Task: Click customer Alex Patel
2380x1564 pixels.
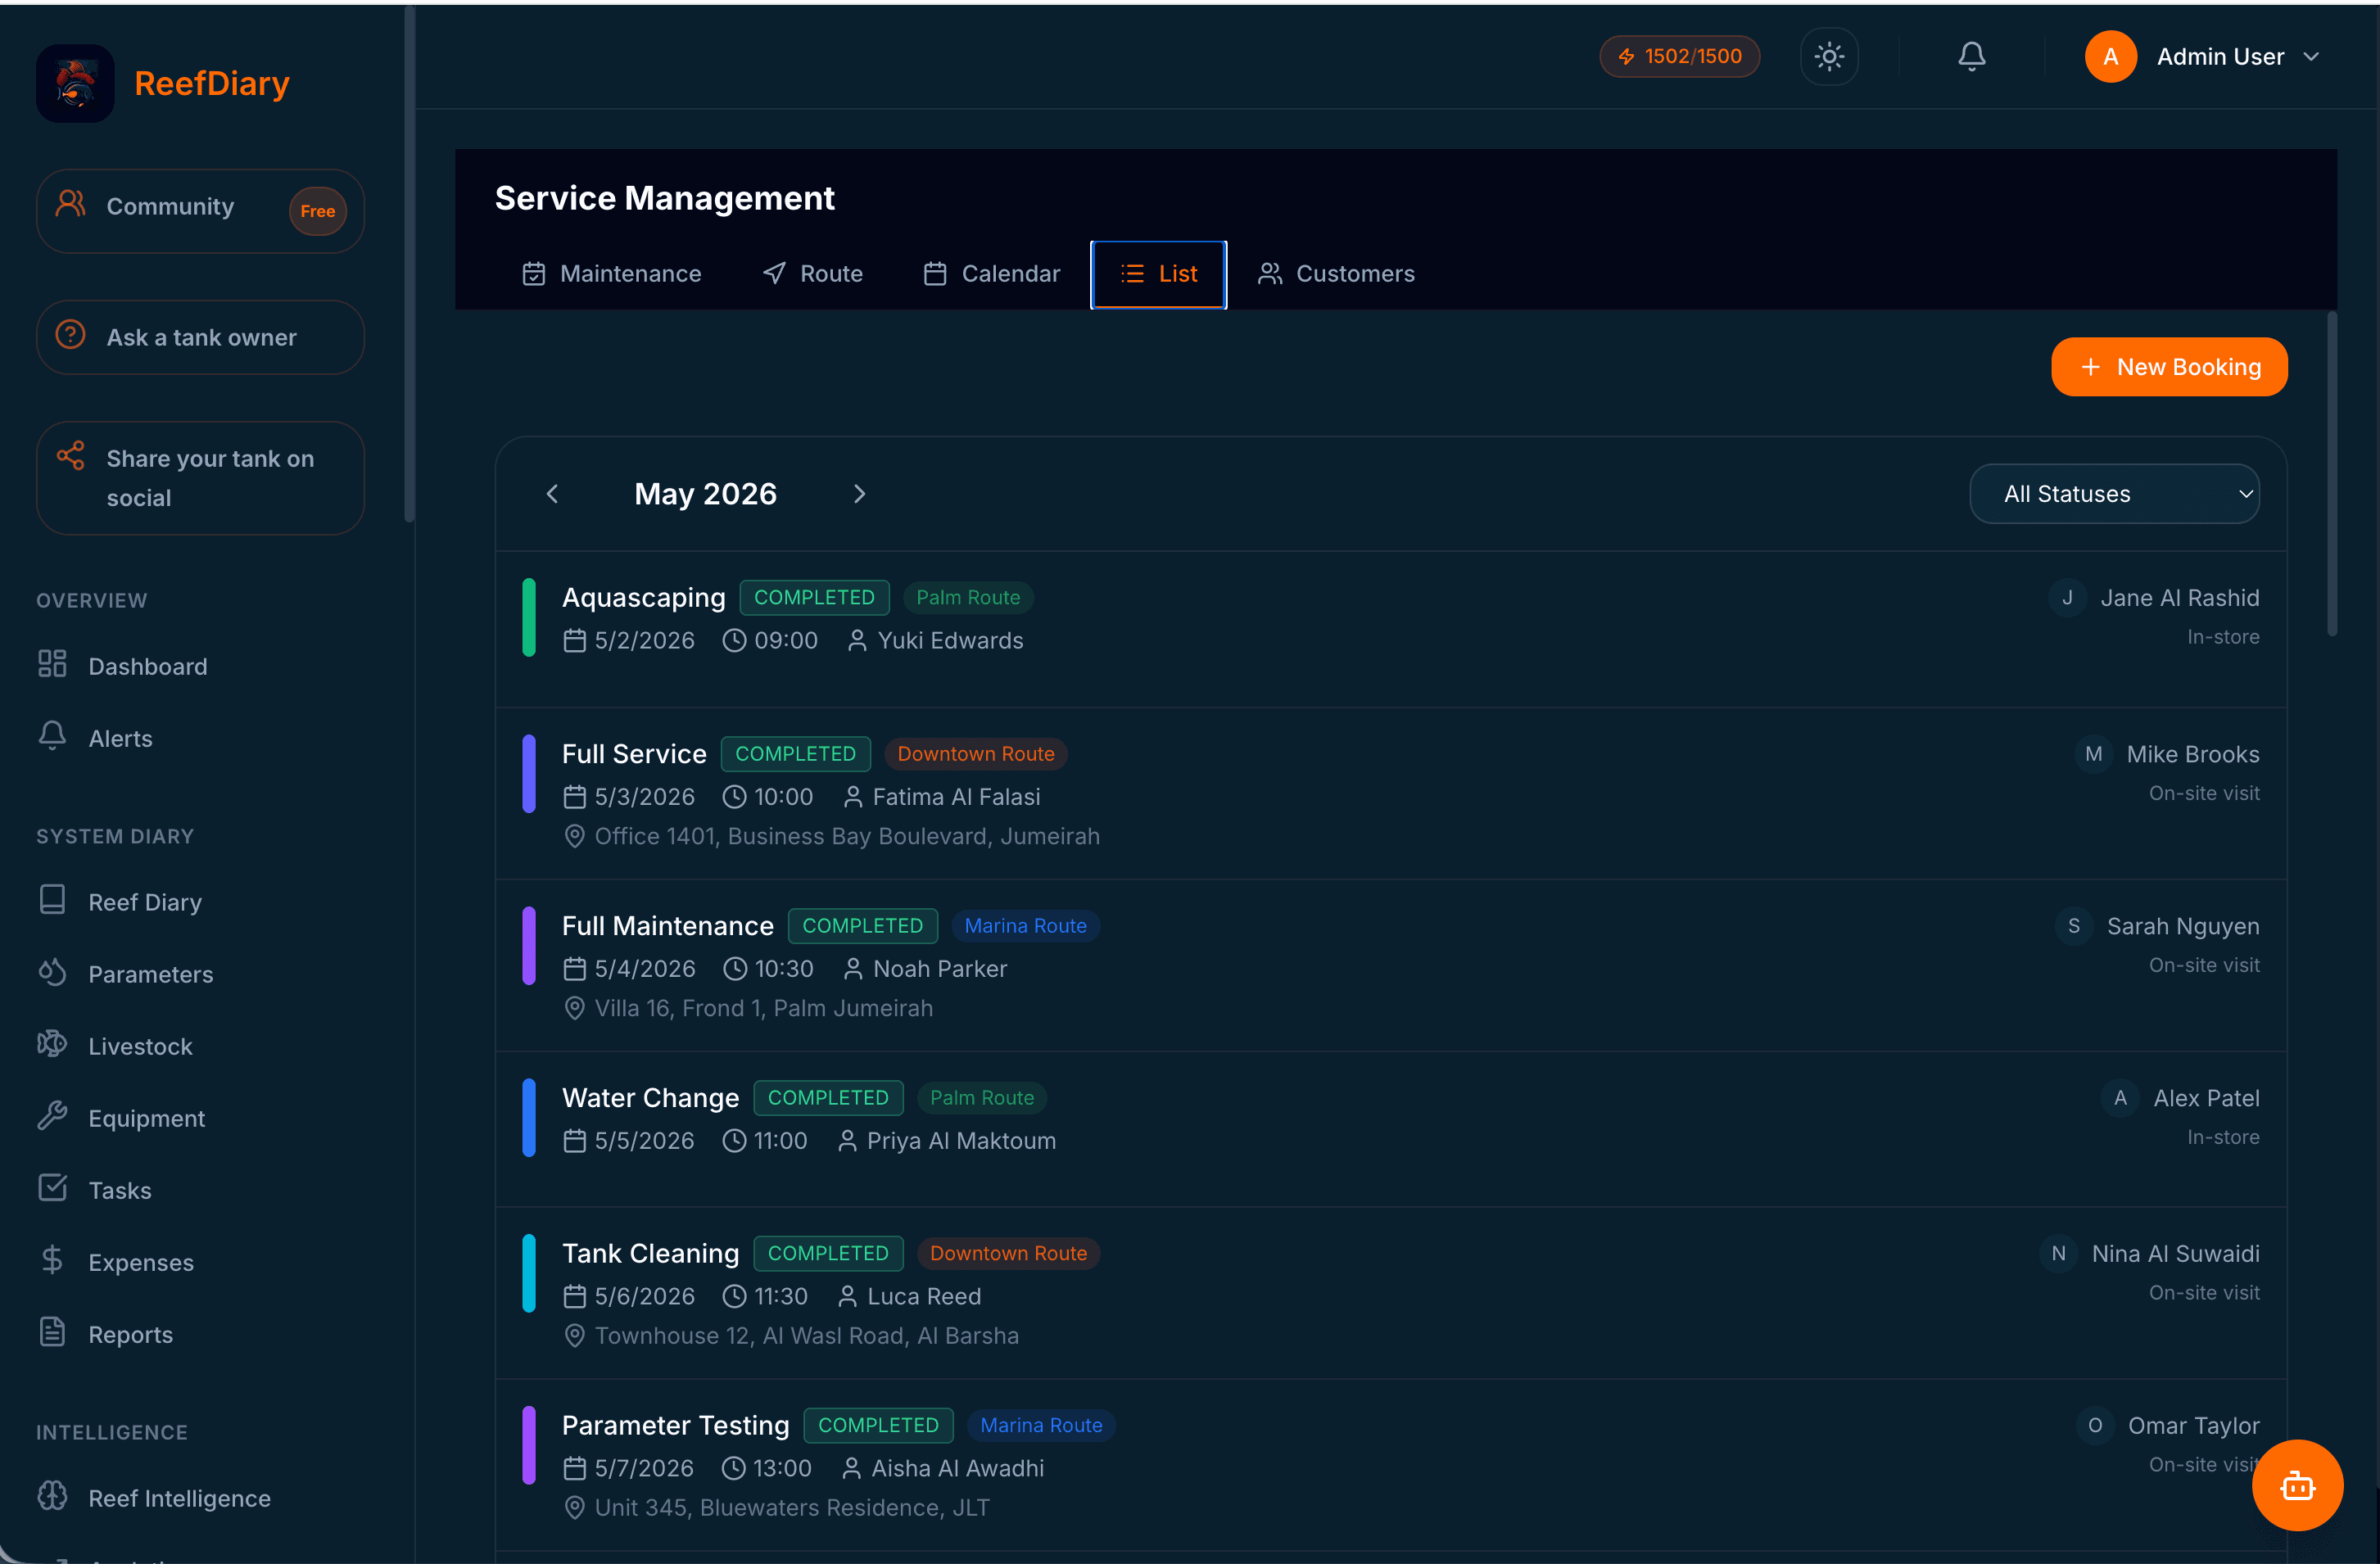Action: click(2206, 1098)
